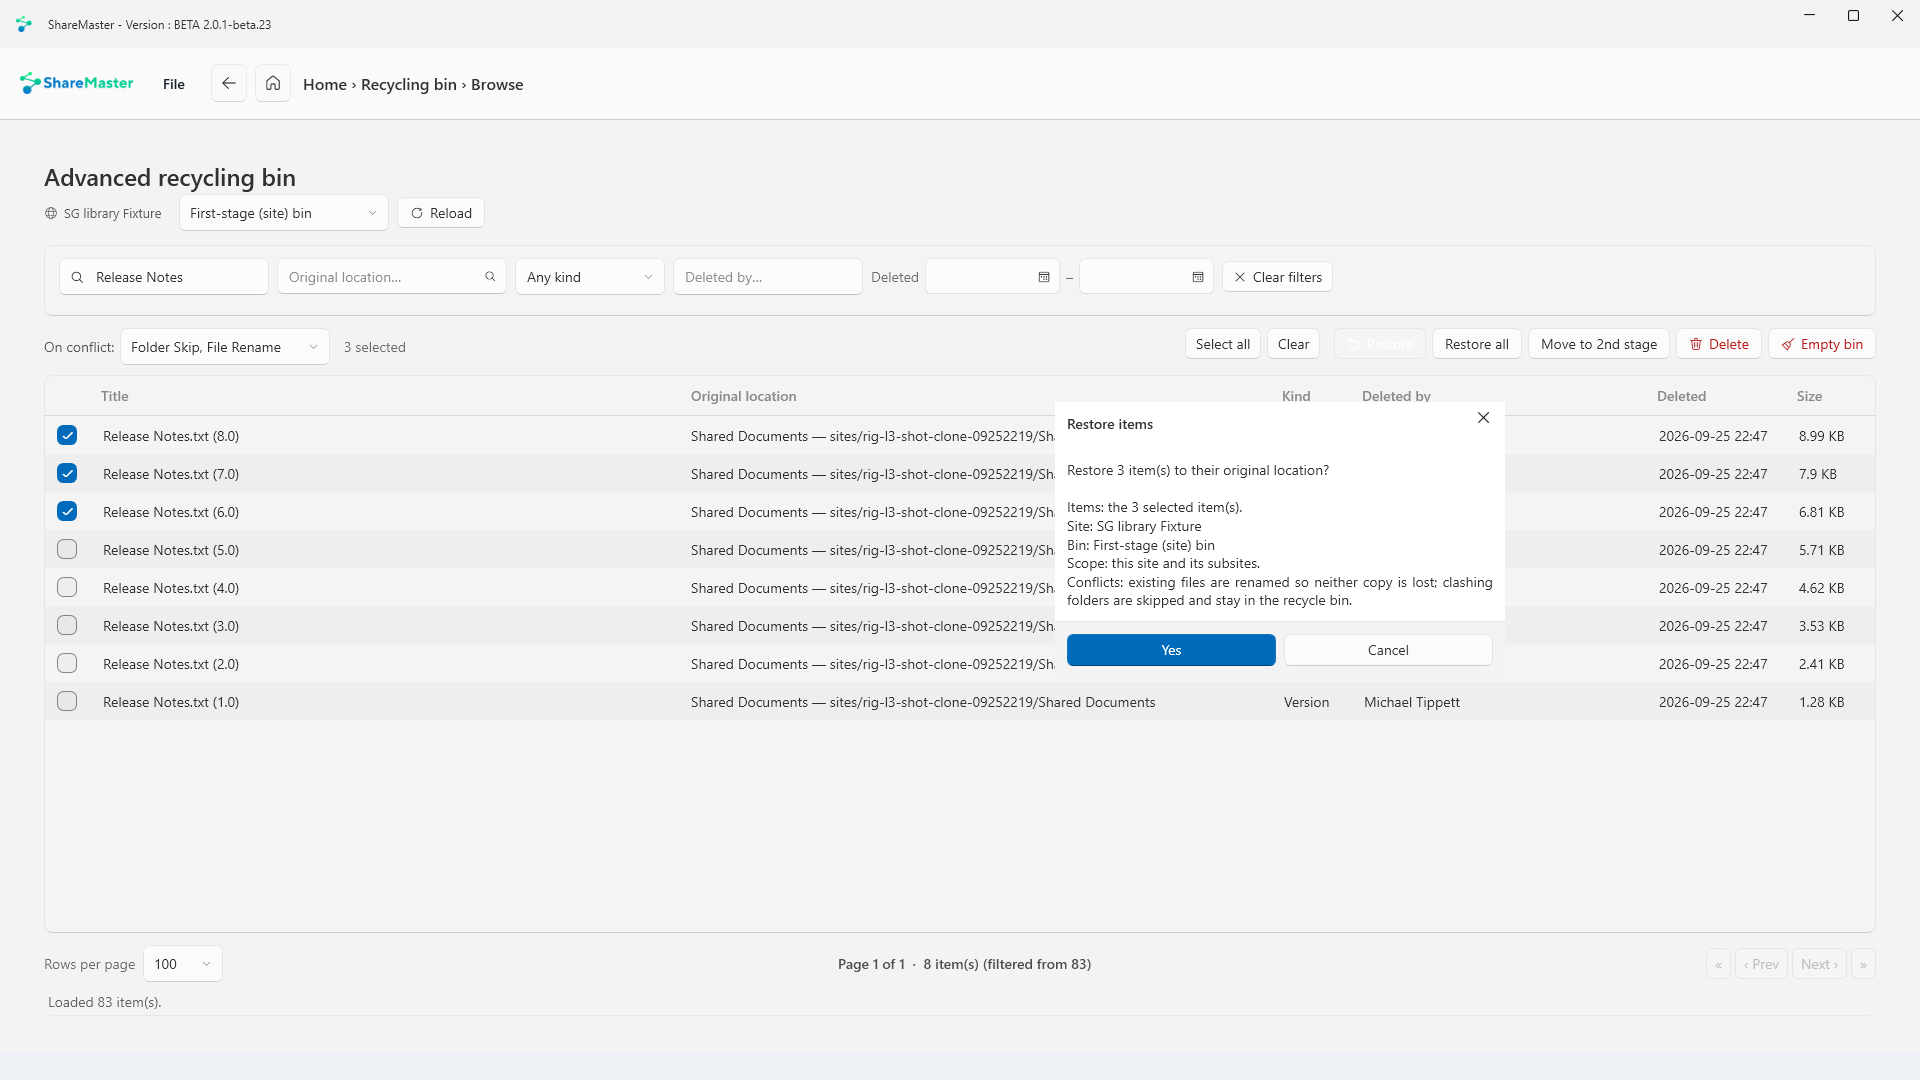Go to Home breadcrumb

(325, 84)
